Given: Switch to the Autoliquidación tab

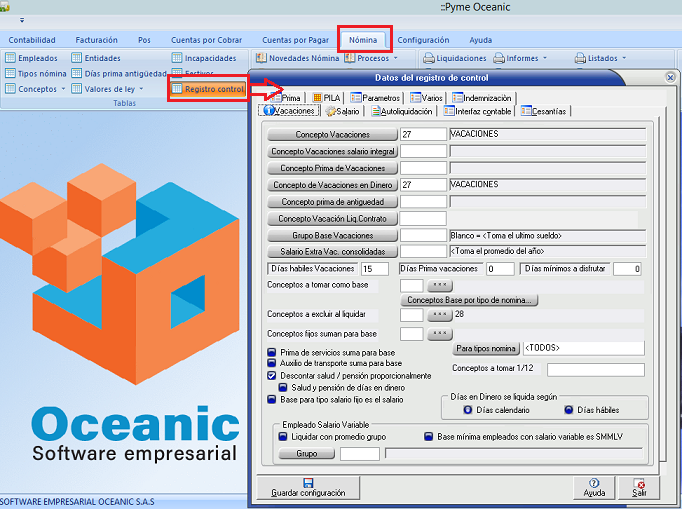Looking at the screenshot, I should tap(402, 111).
